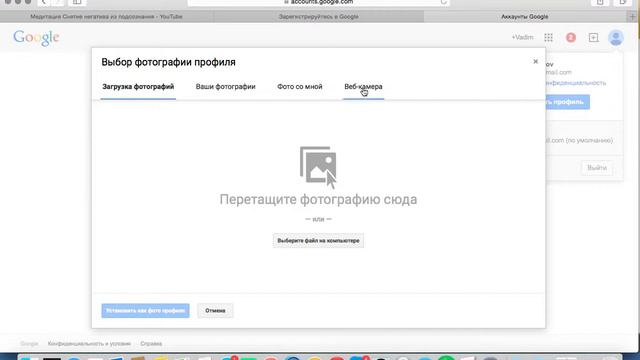
Task: Switch to the YouTube meditation browser tab
Action: [106, 17]
